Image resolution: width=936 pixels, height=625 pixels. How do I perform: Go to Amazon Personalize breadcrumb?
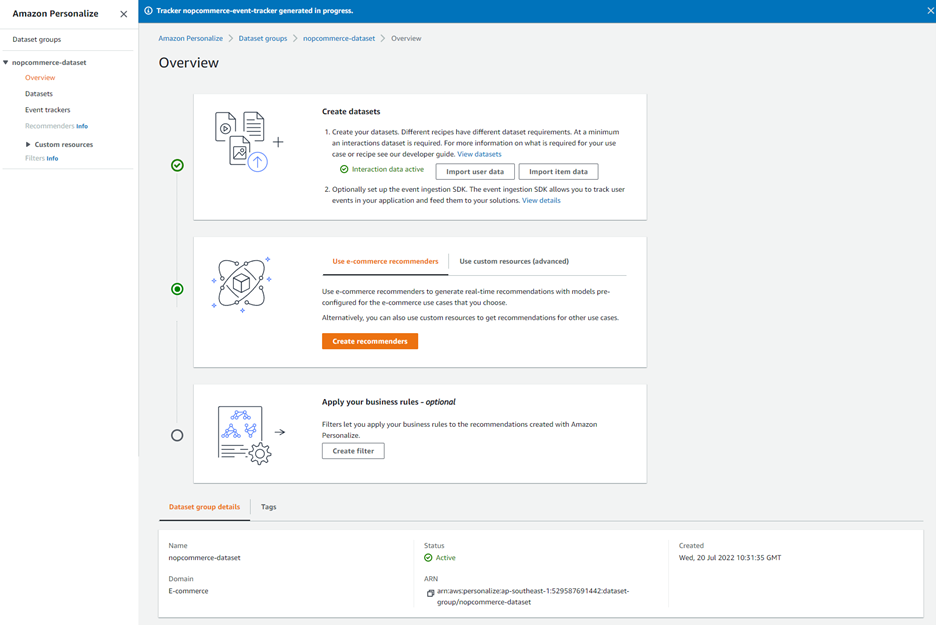point(190,38)
